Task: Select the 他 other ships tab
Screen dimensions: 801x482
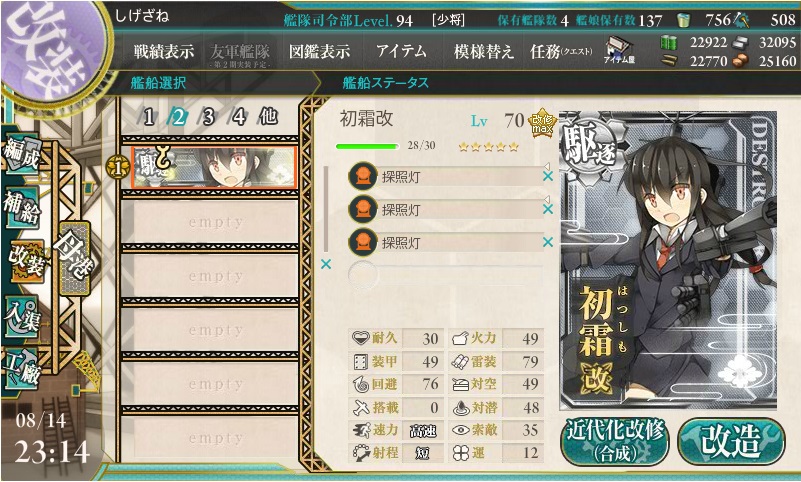Action: pos(269,116)
